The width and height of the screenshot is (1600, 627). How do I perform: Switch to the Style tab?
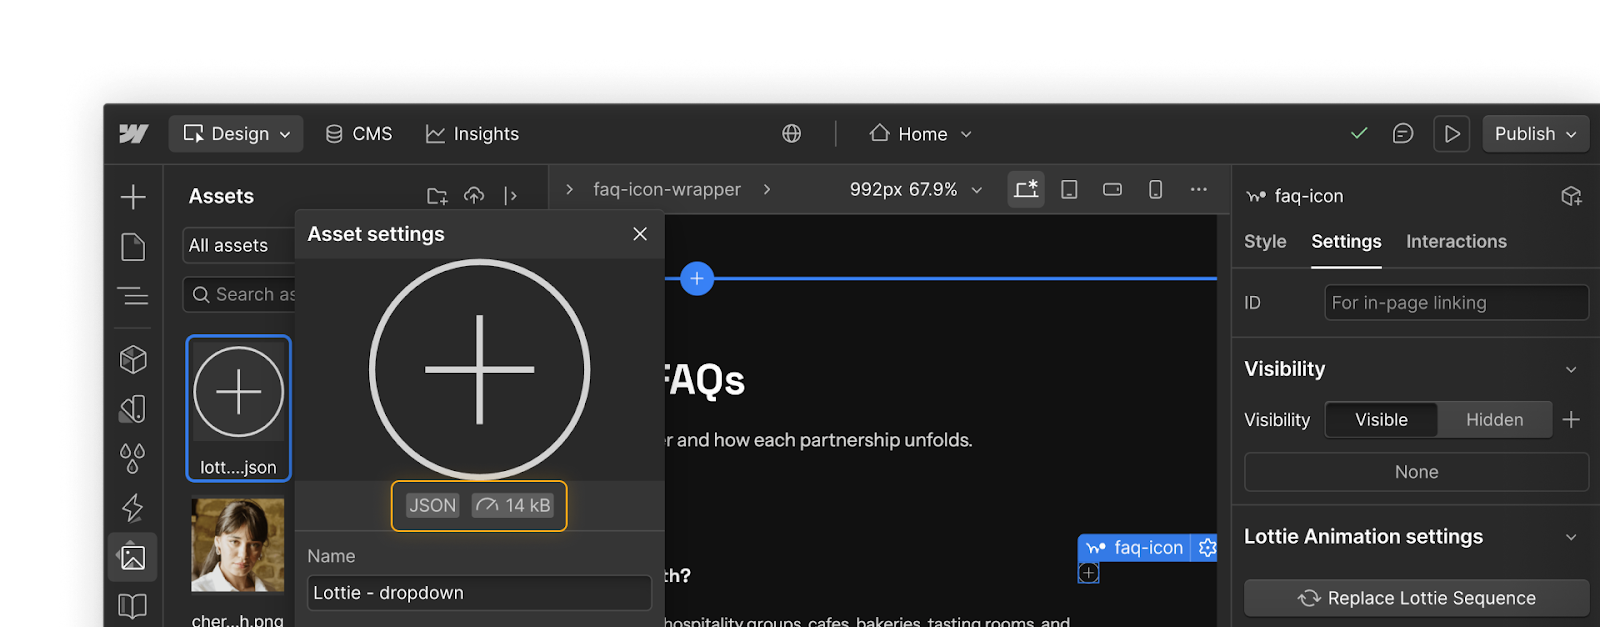(x=1265, y=241)
